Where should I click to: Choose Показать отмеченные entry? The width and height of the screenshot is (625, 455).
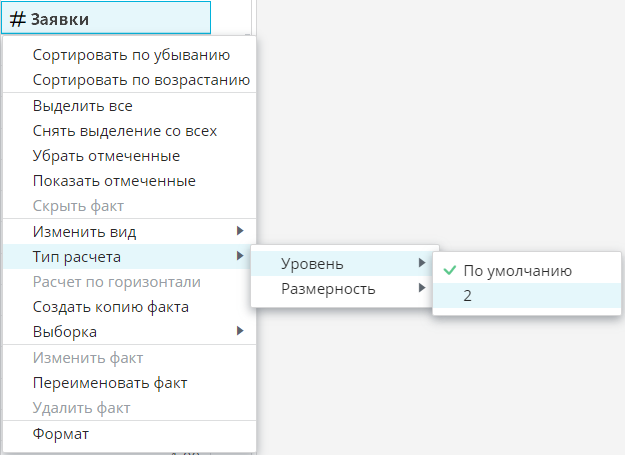tap(114, 181)
